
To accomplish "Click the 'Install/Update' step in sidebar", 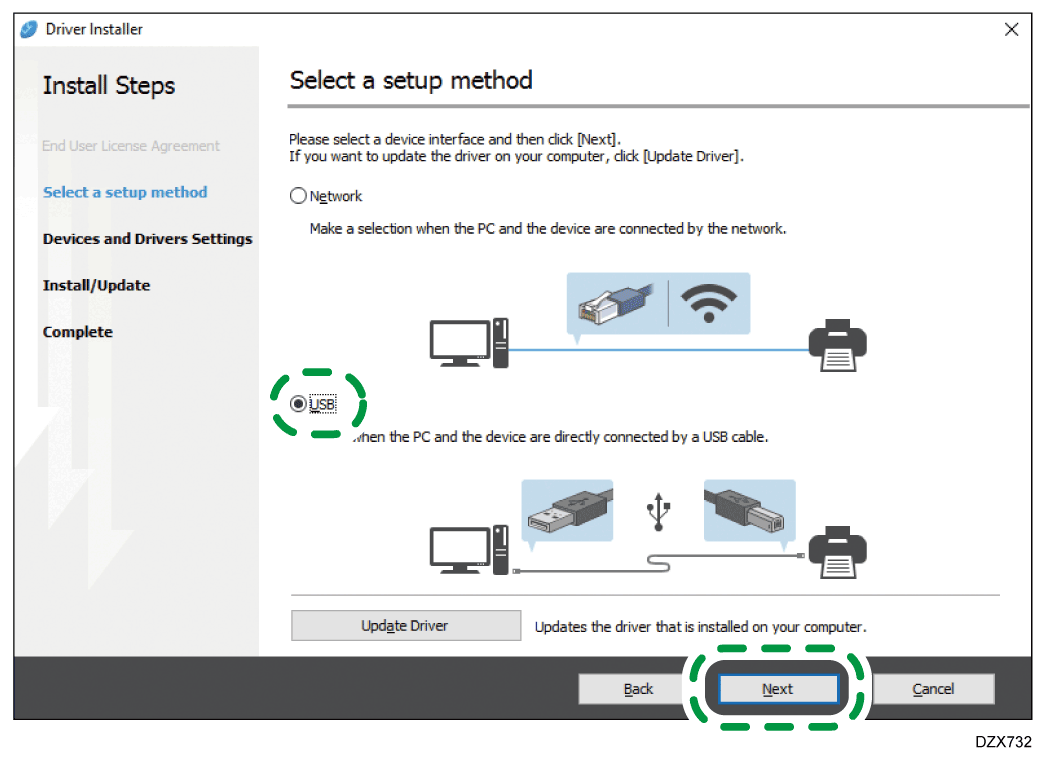I will 96,285.
